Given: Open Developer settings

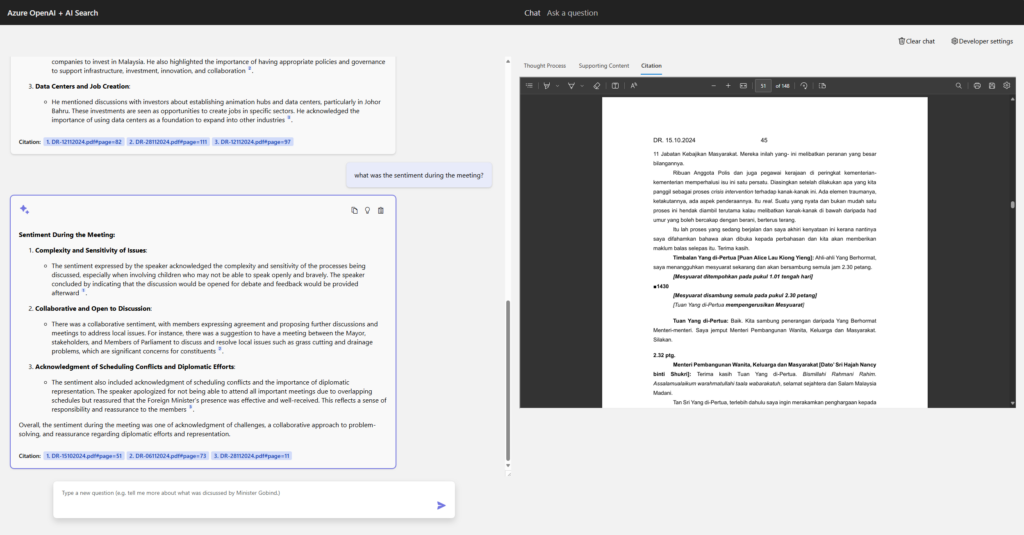Looking at the screenshot, I should [982, 41].
